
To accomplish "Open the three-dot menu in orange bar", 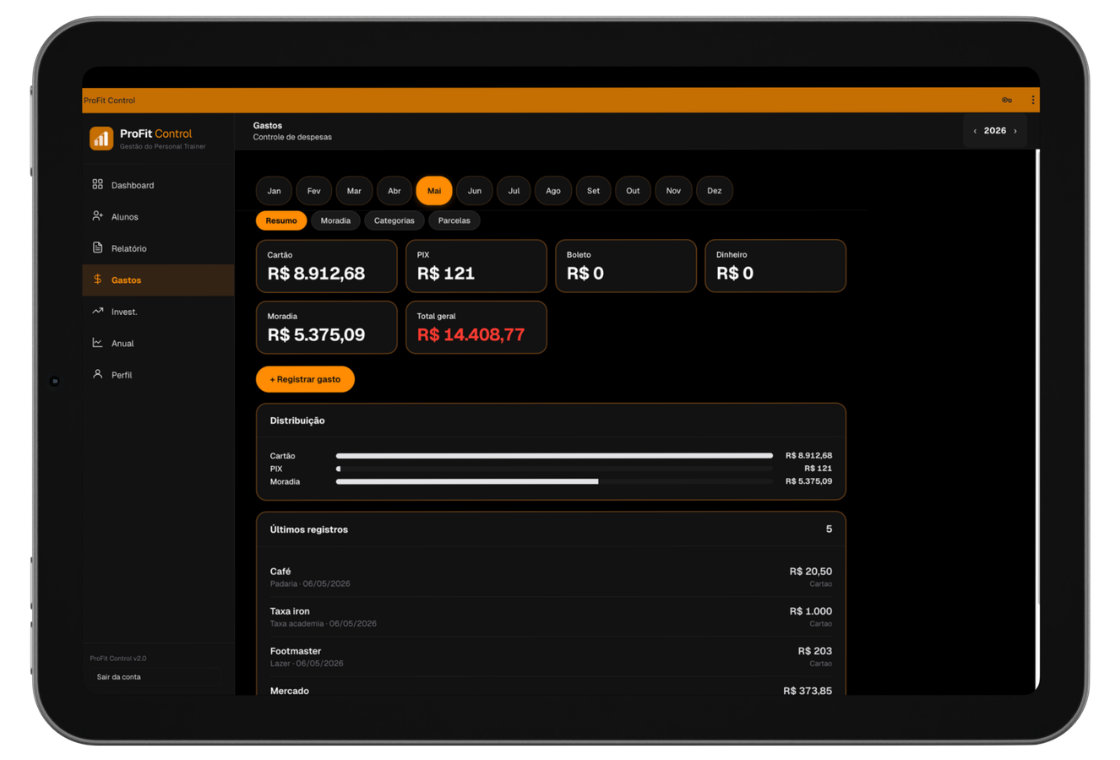I will (x=1033, y=100).
